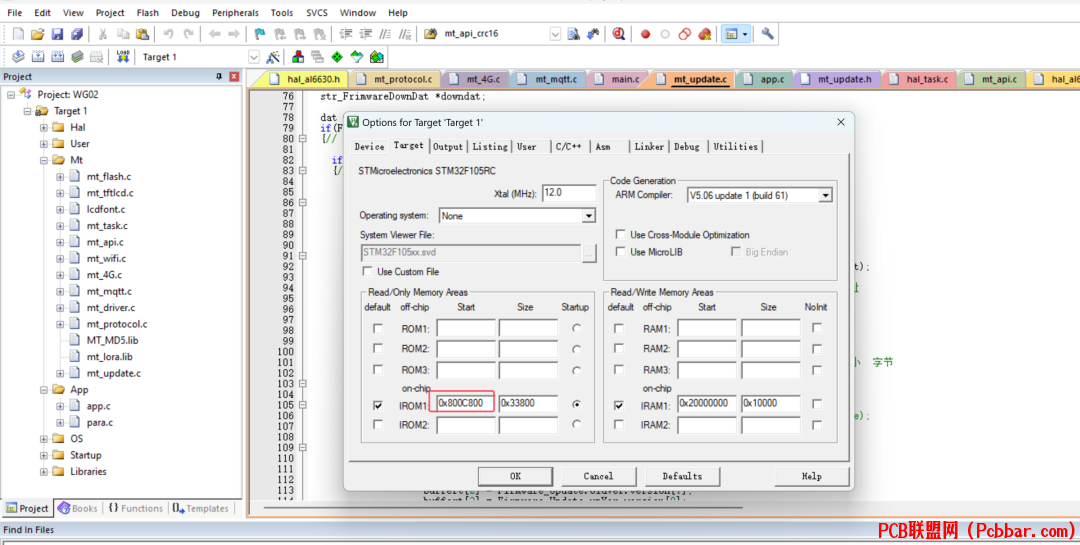Viewport: 1080px width, 545px height.
Task: Open the Flash menu
Action: (147, 12)
